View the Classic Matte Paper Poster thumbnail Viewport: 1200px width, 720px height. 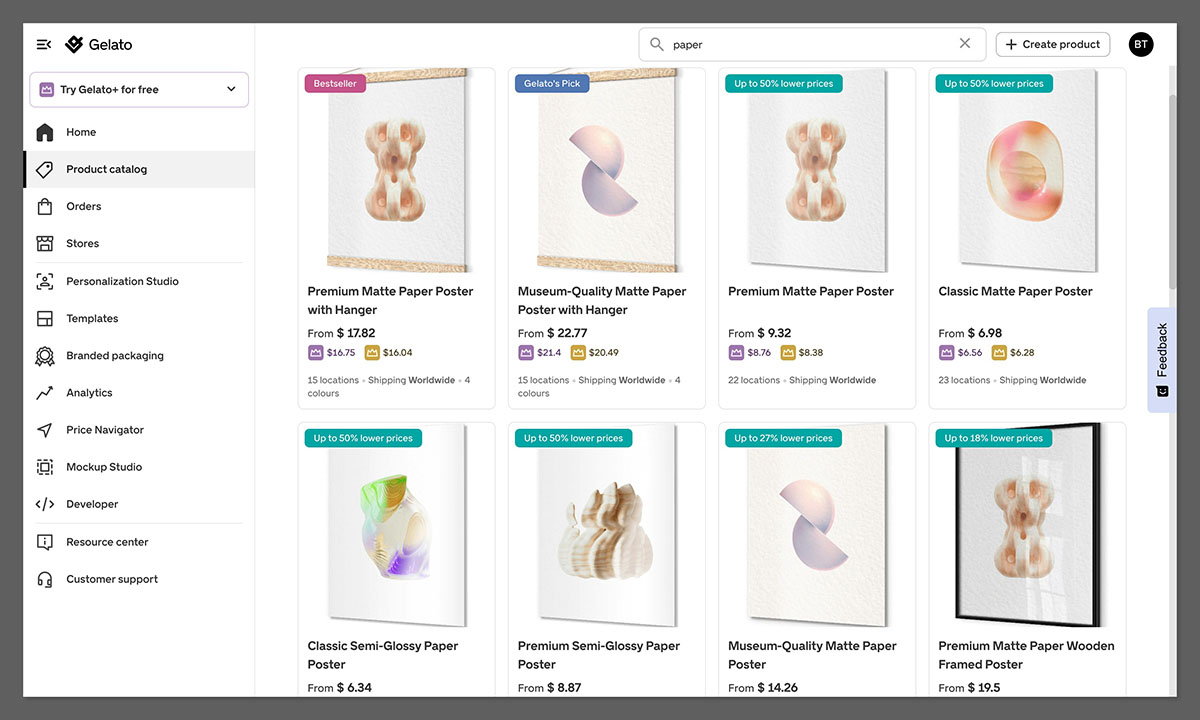1026,170
